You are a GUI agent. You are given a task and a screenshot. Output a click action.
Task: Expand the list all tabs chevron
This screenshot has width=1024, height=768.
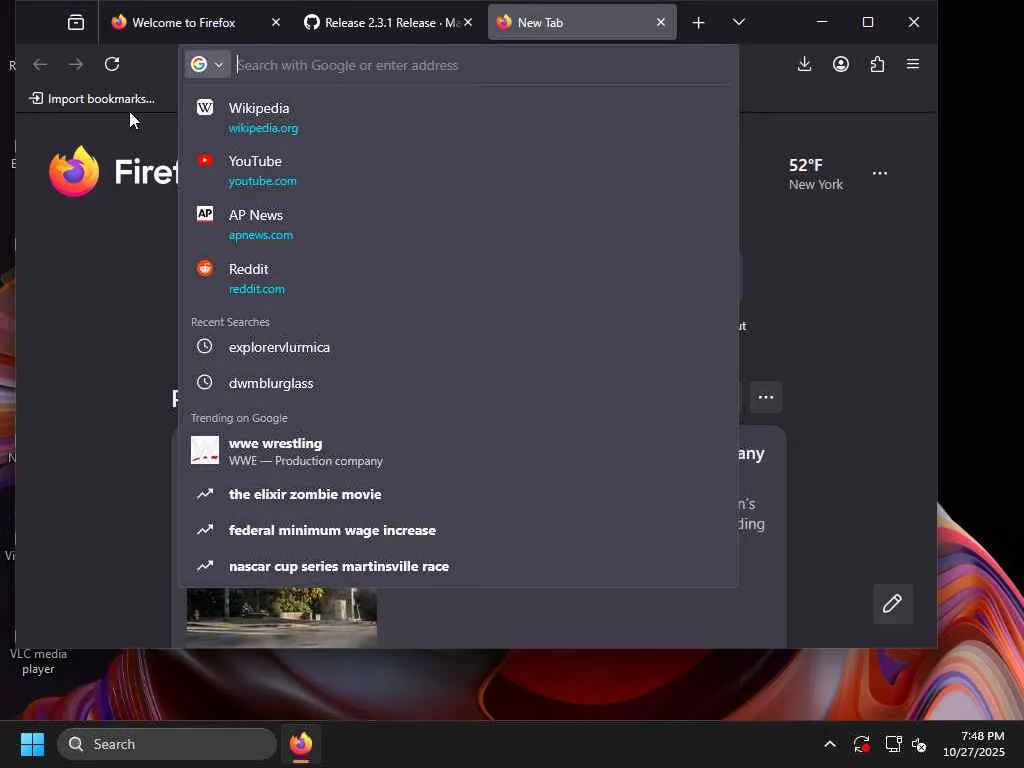point(739,23)
